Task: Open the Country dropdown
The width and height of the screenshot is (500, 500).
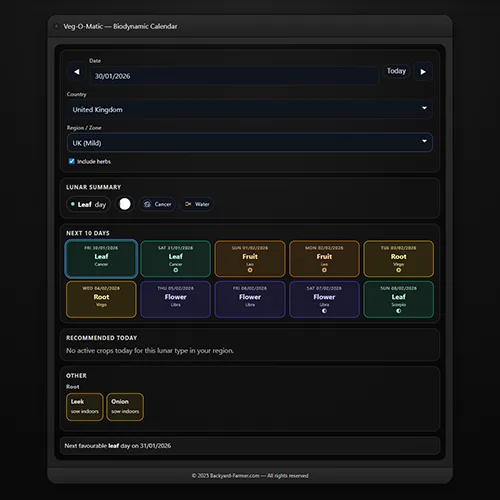Action: click(250, 109)
